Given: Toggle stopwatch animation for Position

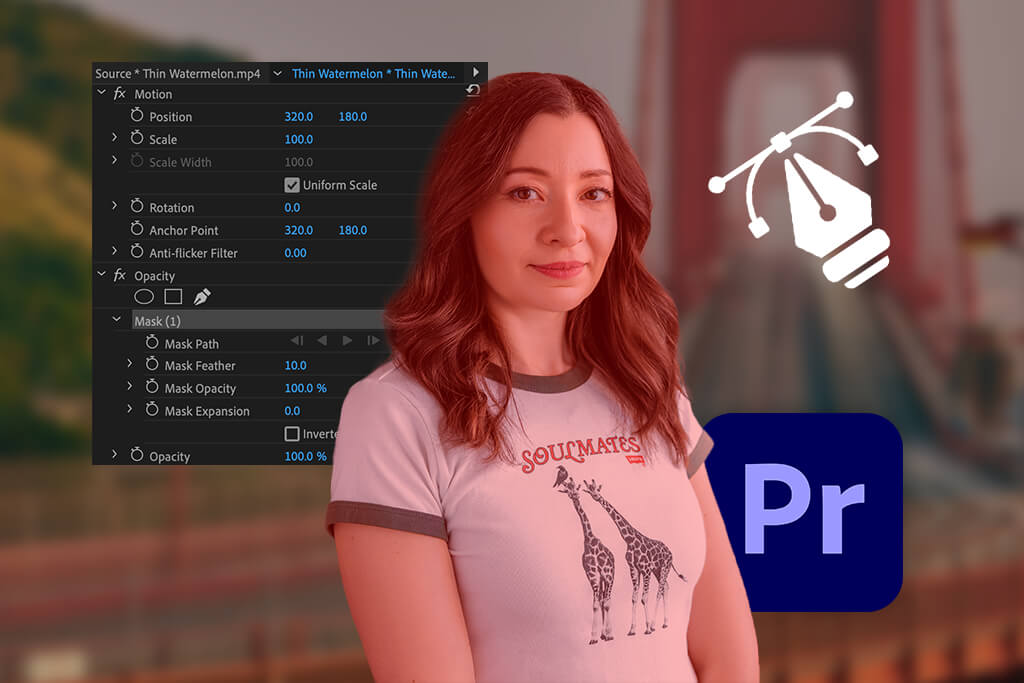Looking at the screenshot, I should click(x=136, y=116).
